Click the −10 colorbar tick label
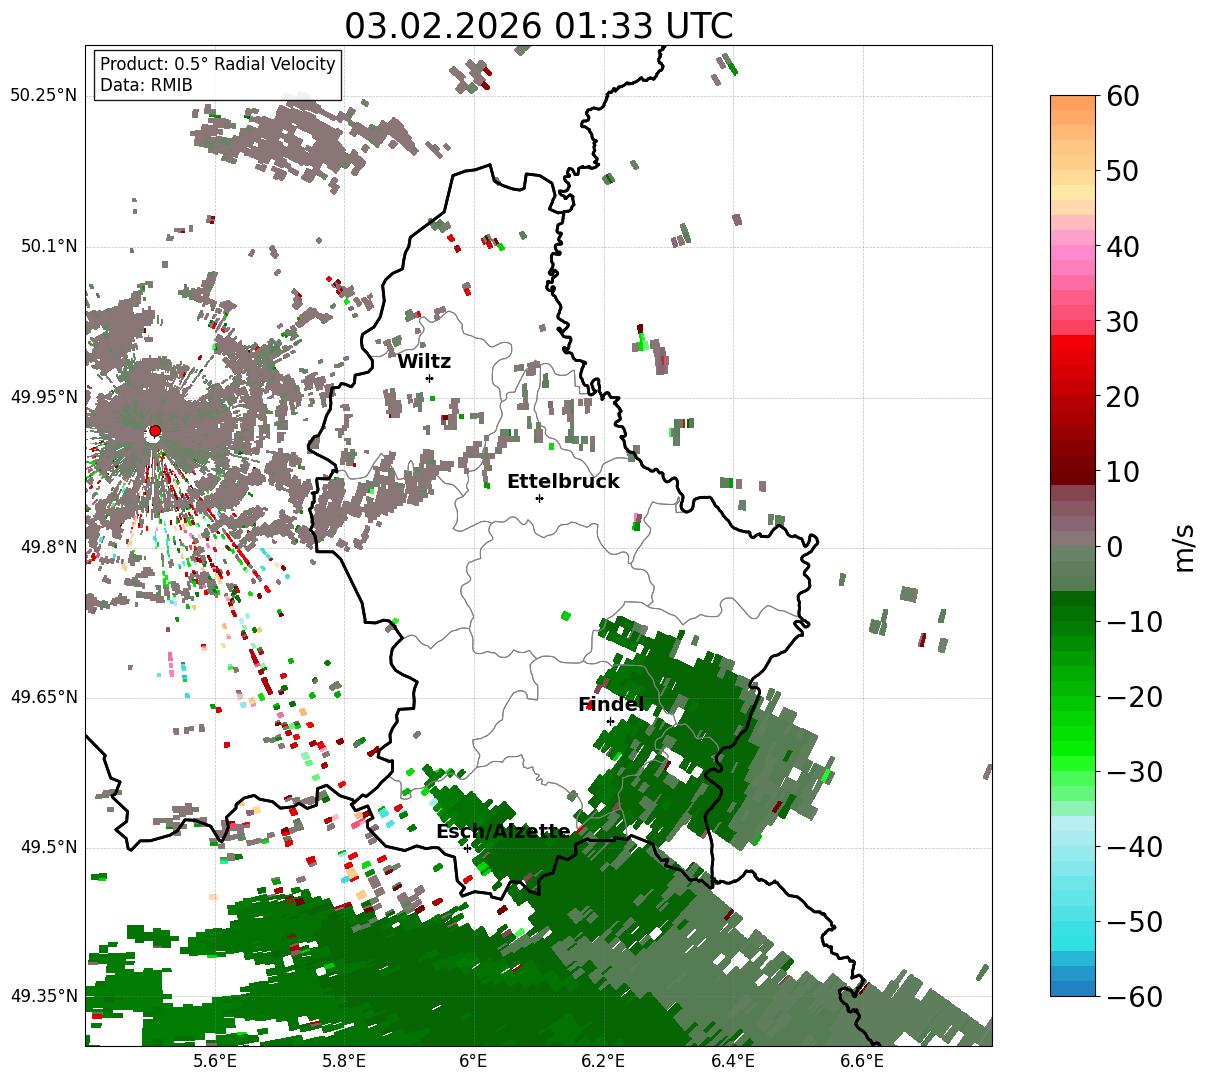Image resolution: width=1207 pixels, height=1081 pixels. [x=1134, y=622]
